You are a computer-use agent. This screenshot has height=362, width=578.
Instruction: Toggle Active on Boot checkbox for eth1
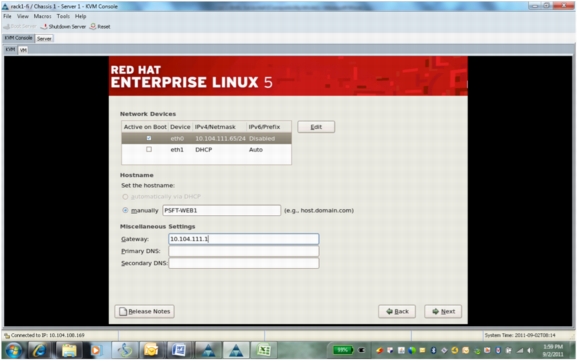tap(149, 149)
